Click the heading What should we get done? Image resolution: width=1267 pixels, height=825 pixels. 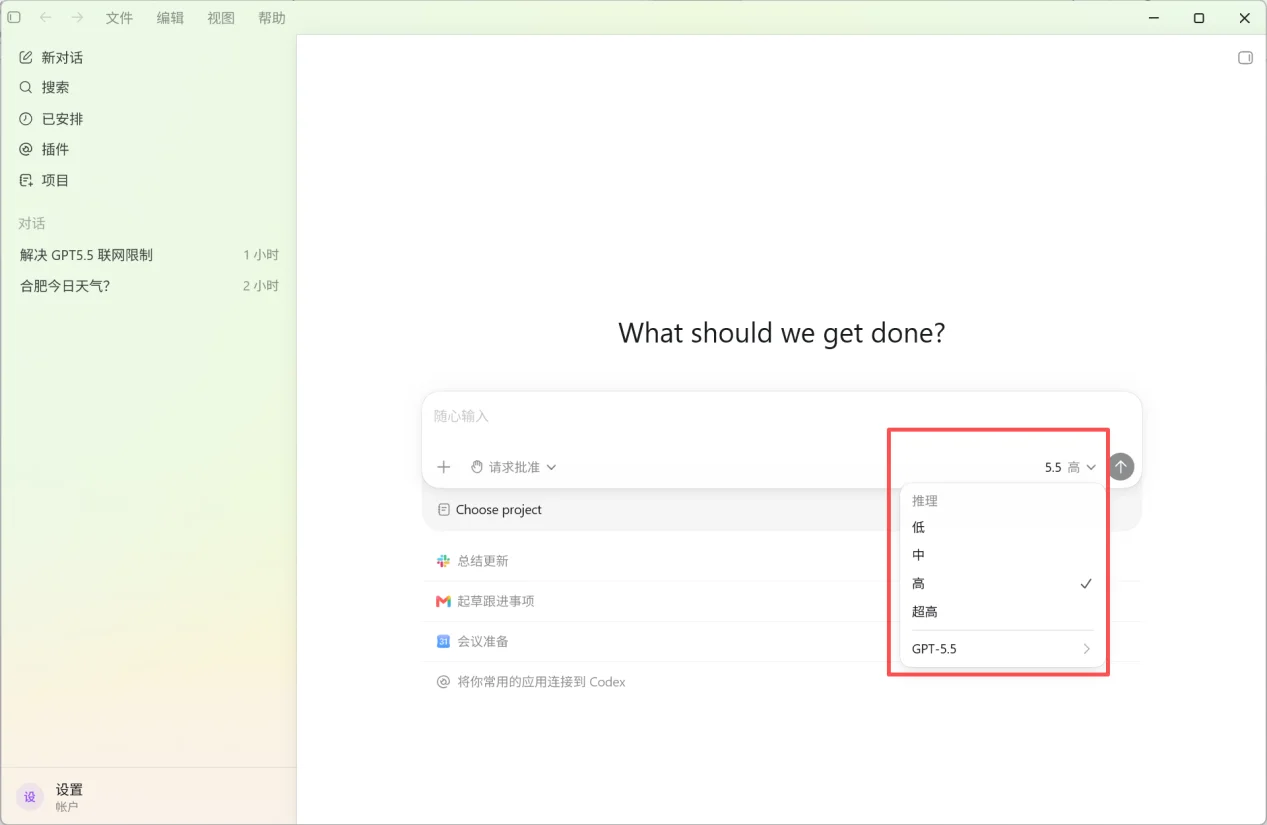781,333
